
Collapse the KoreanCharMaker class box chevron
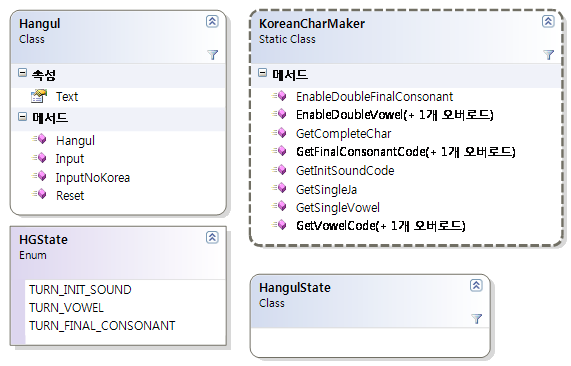coord(548,21)
